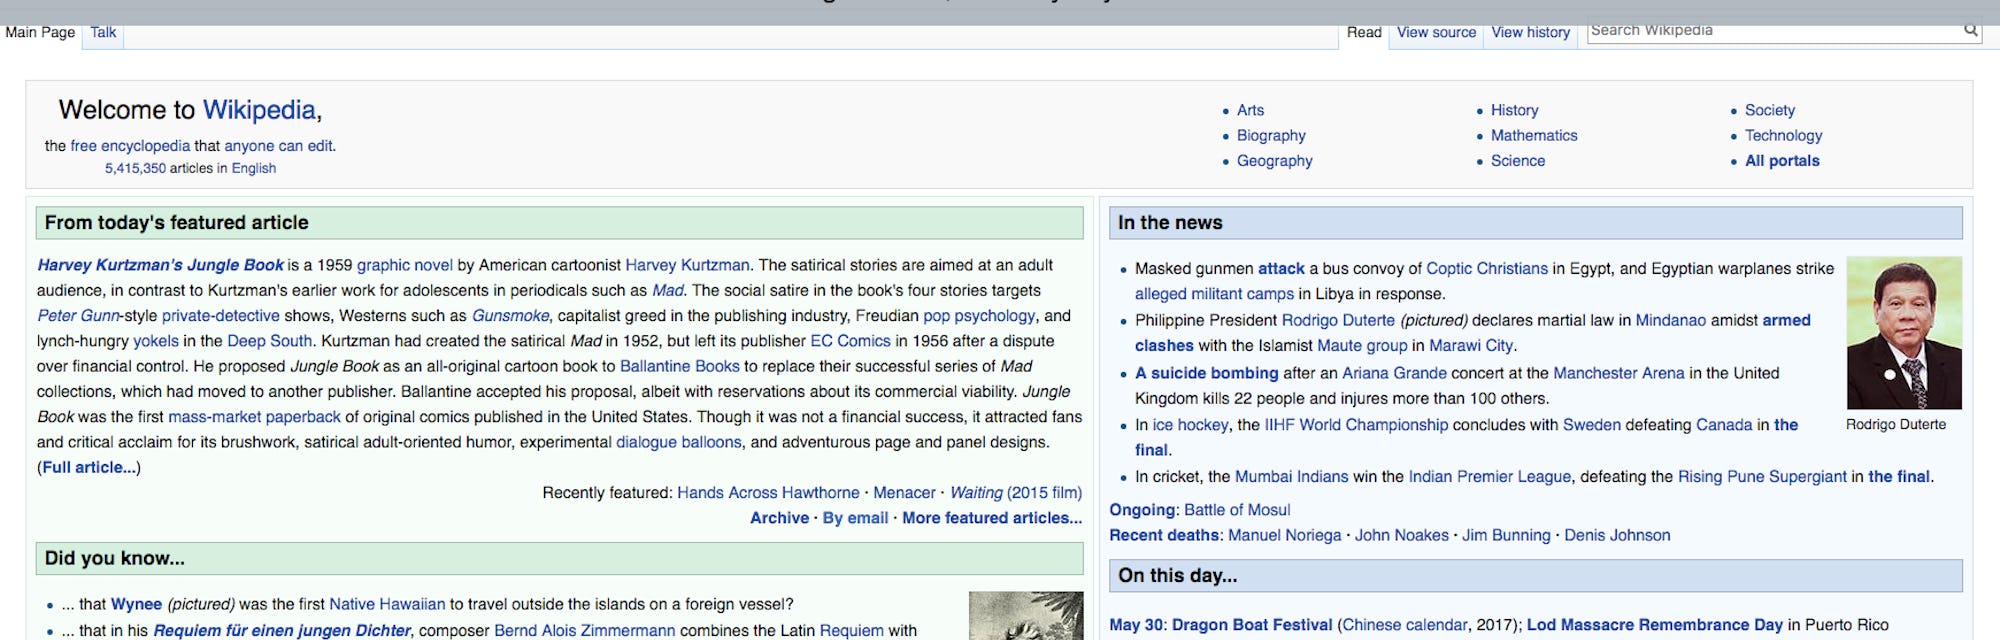This screenshot has width=2000, height=640.
Task: Open the Wikipedia link in welcome heading
Action: click(x=259, y=110)
